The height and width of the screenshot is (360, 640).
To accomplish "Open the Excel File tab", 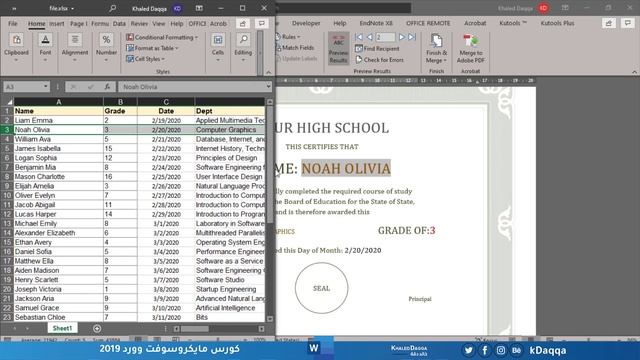I will [13, 24].
